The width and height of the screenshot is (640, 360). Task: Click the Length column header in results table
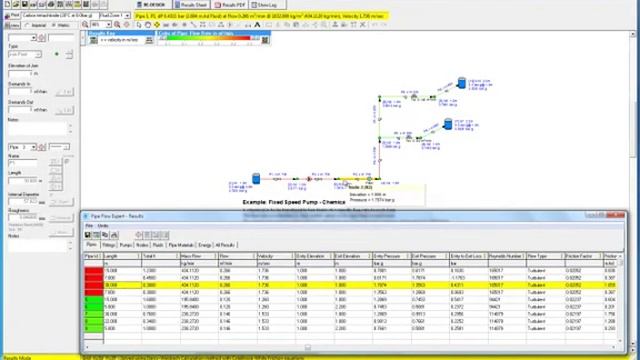pos(122,256)
